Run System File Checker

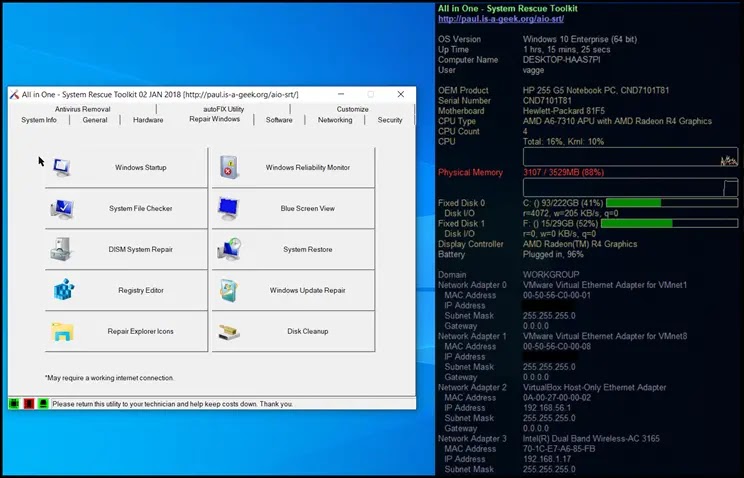[x=126, y=208]
